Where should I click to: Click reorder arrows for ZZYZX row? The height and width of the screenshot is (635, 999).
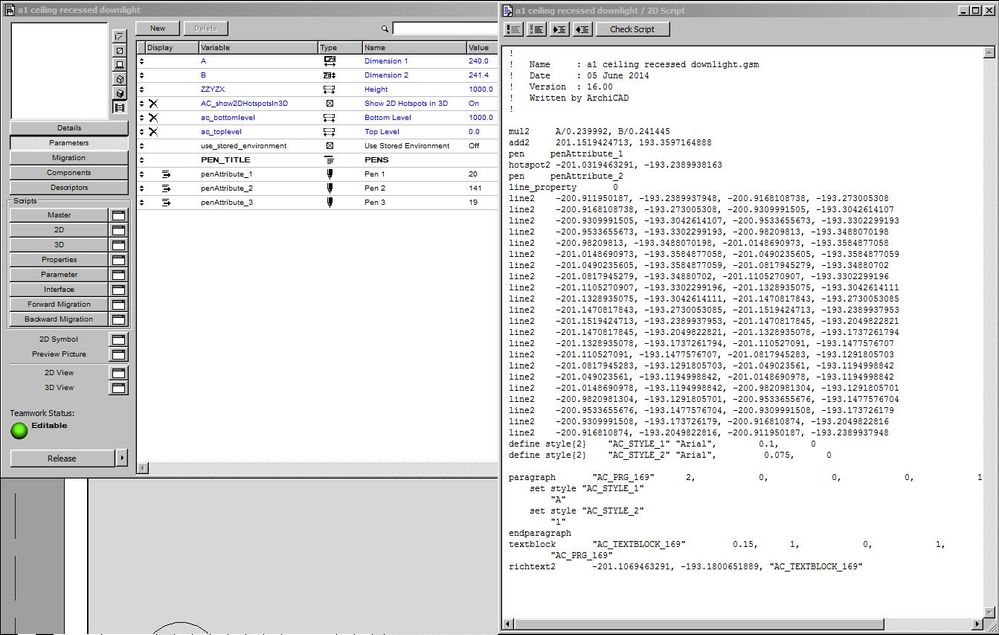(x=141, y=89)
